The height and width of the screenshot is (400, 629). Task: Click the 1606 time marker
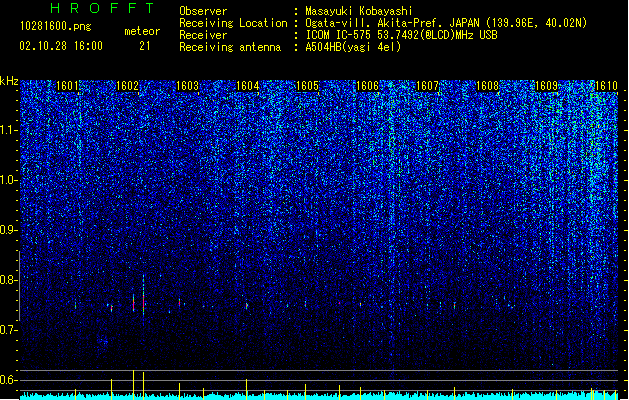367,86
